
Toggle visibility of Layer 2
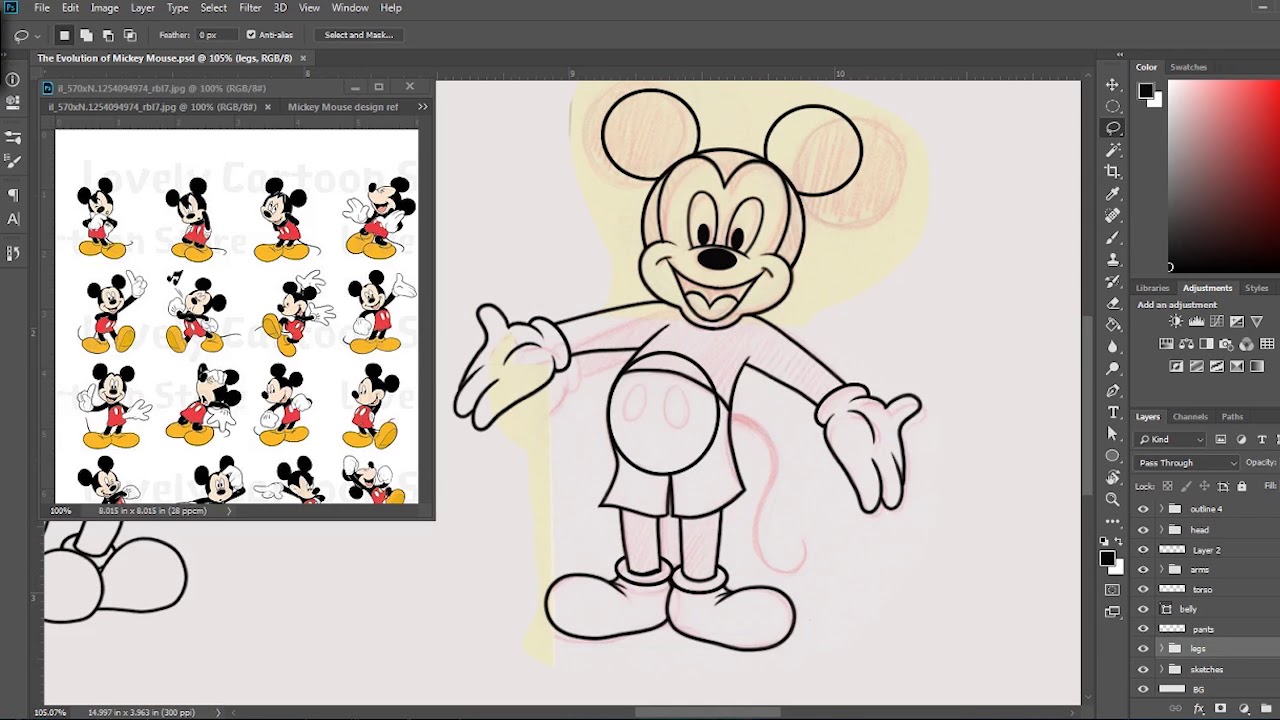click(x=1143, y=549)
